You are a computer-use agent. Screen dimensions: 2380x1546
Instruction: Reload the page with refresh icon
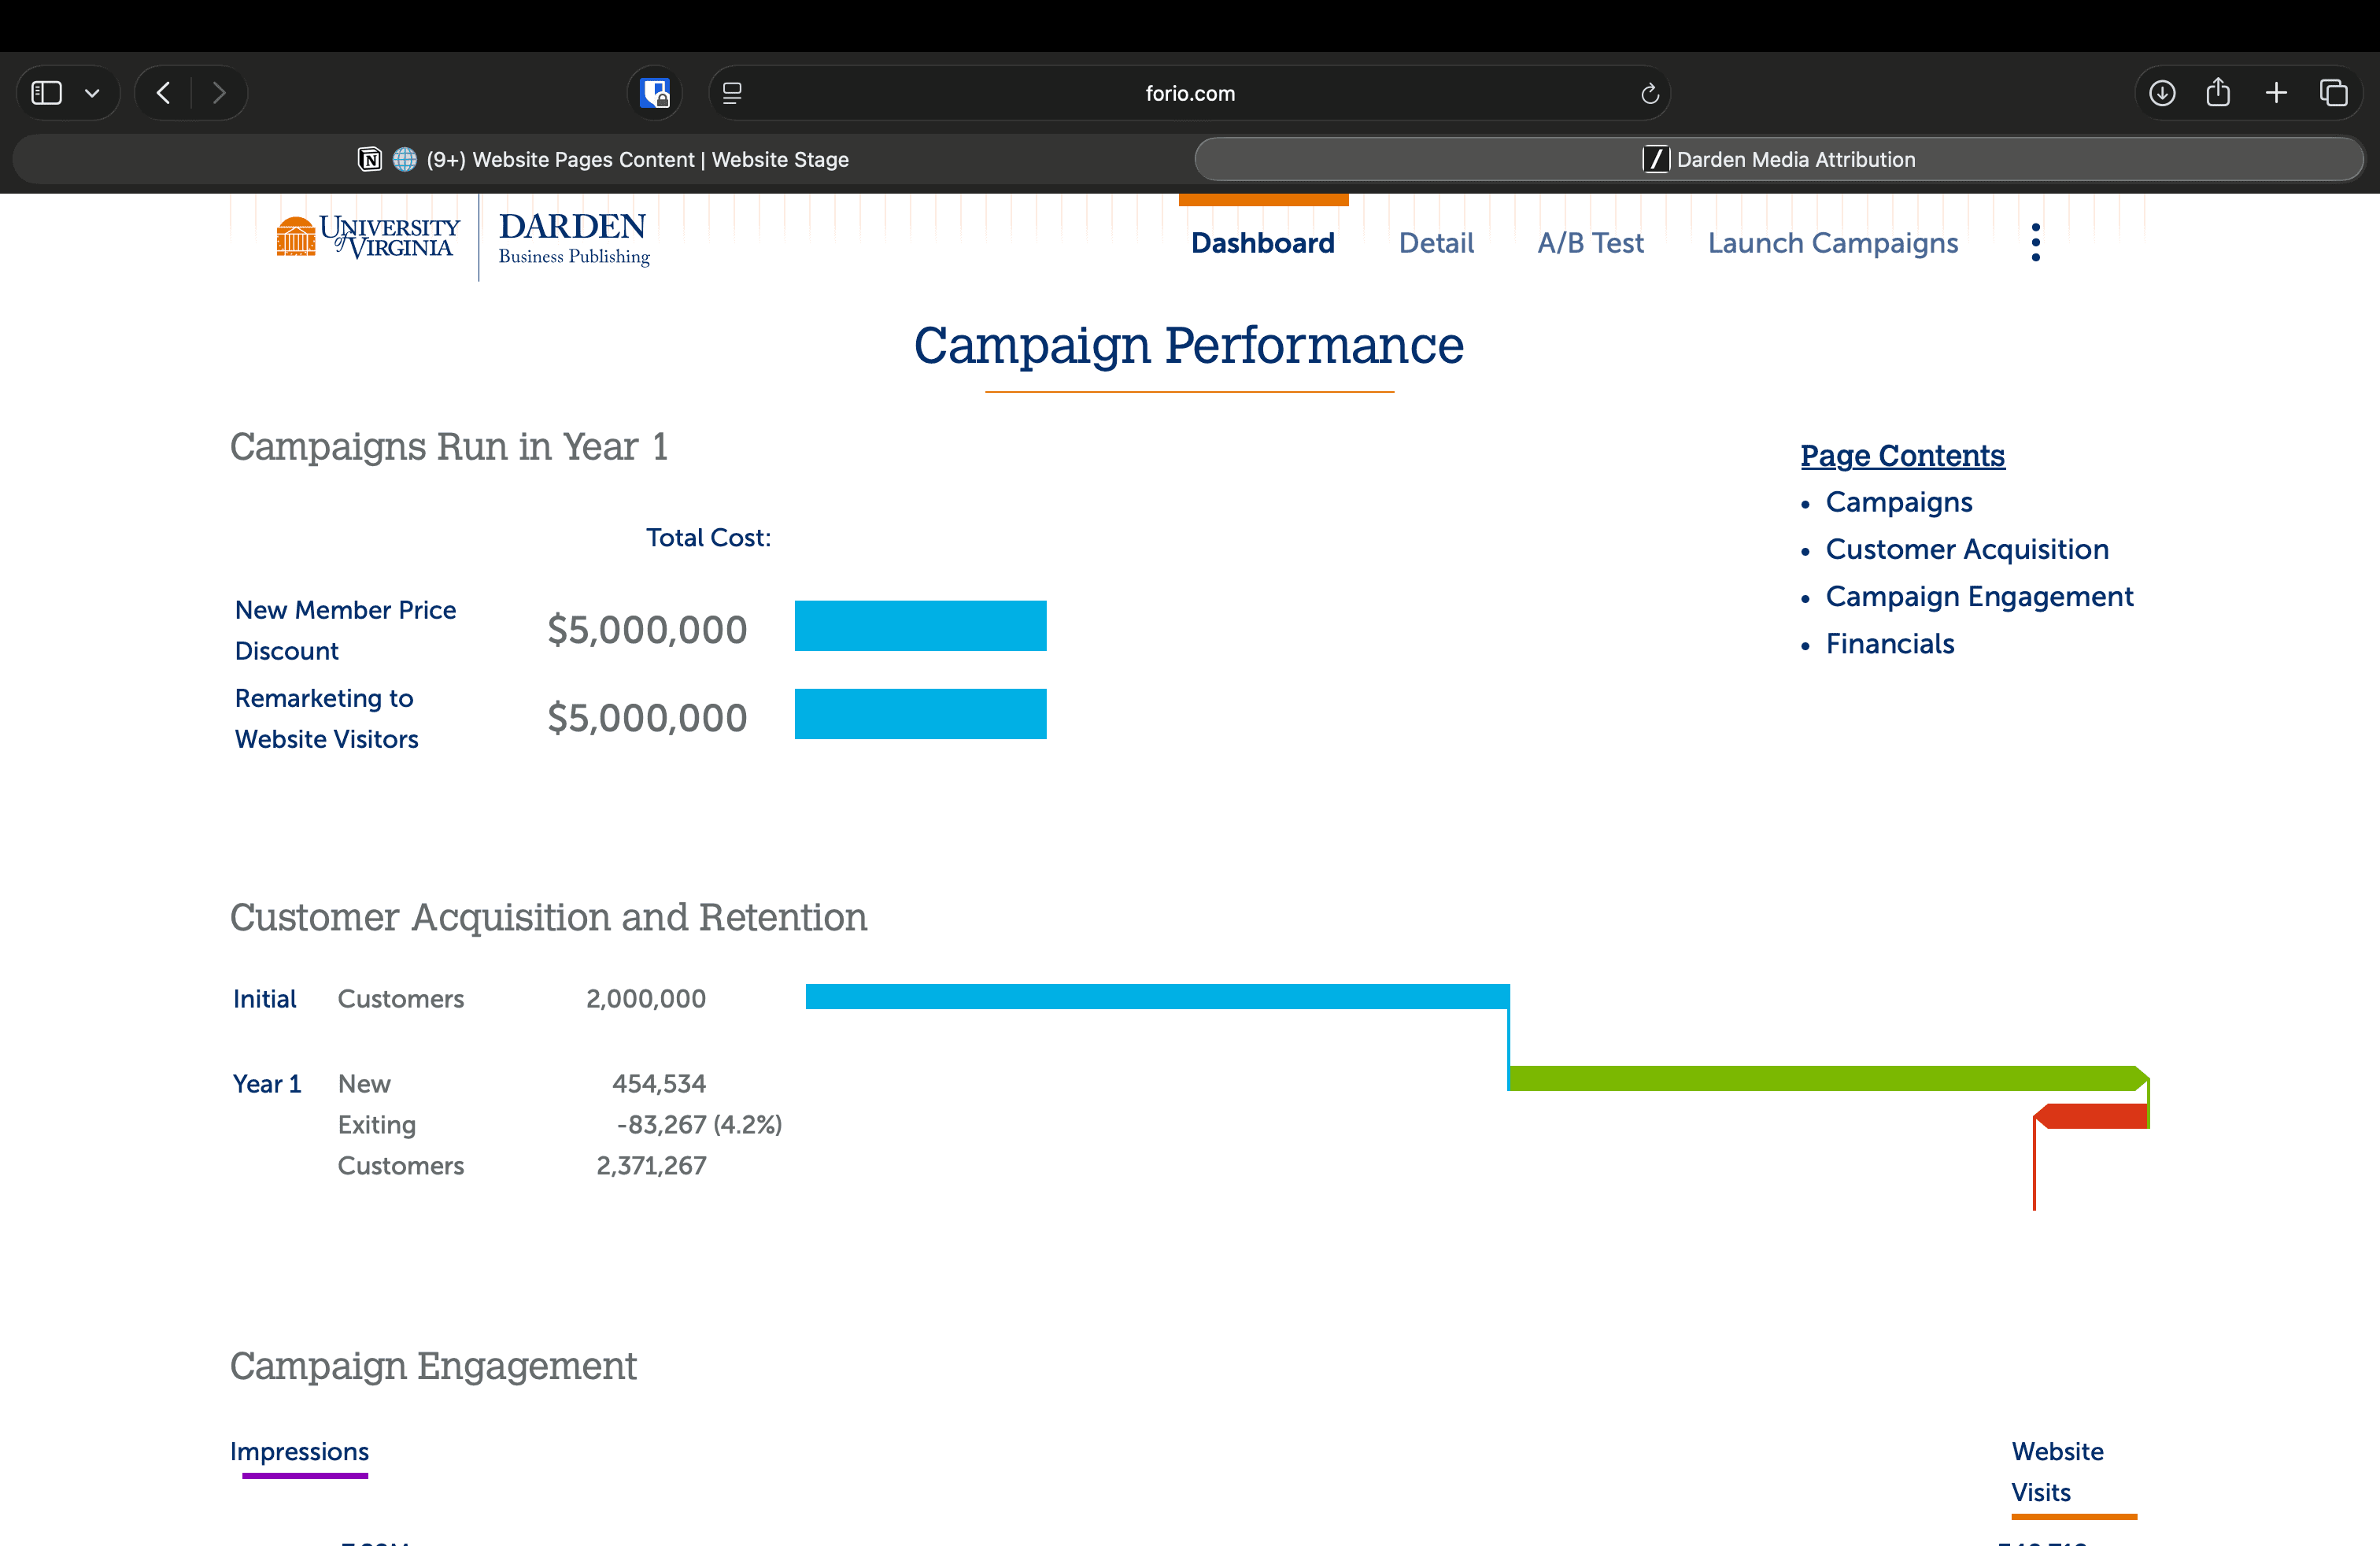click(x=1650, y=93)
